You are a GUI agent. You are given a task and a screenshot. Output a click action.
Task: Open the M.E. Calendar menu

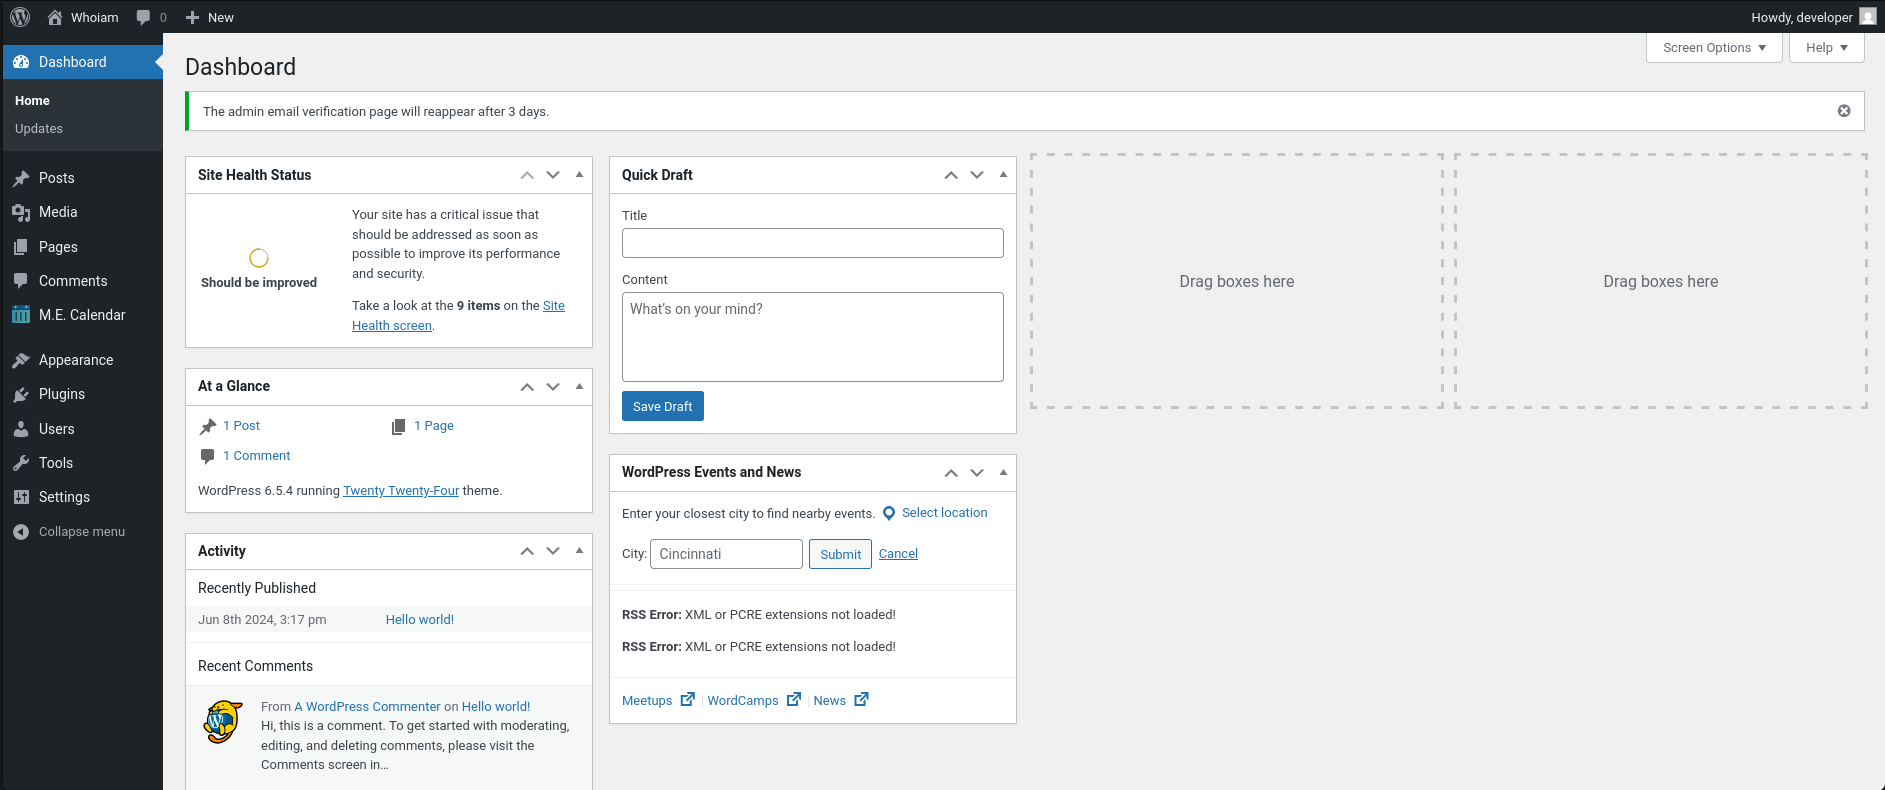click(81, 315)
